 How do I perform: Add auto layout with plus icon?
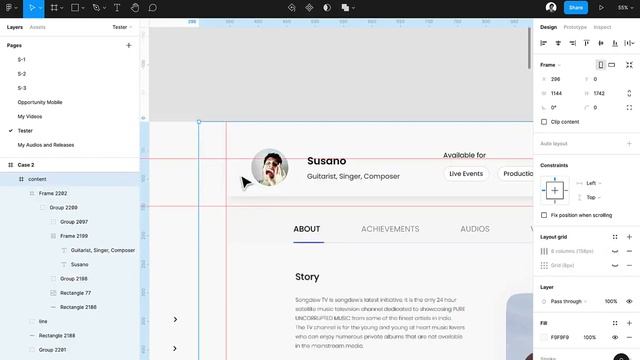(x=629, y=144)
